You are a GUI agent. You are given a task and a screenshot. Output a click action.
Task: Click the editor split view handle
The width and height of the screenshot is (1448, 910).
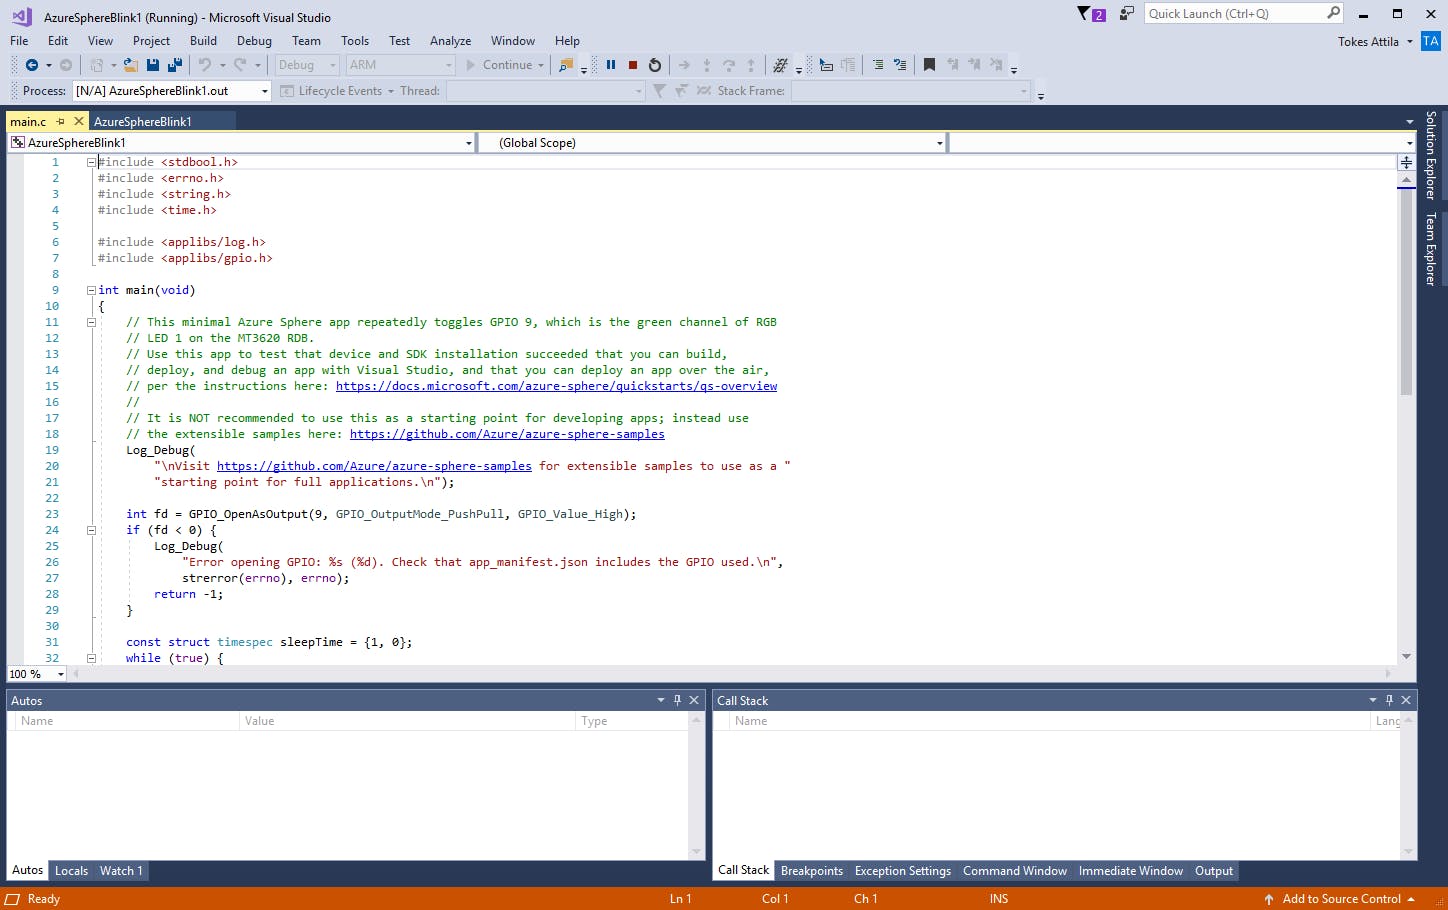1406,162
